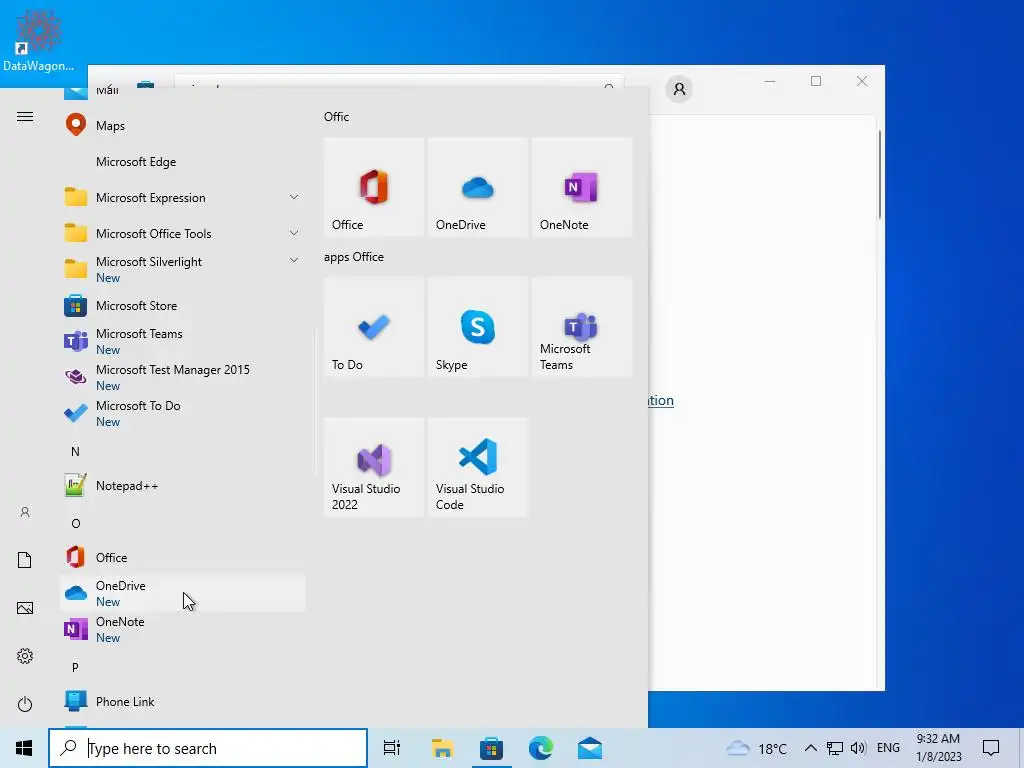Viewport: 1024px width, 768px height.
Task: Click the scrollbar in Store window
Action: pyautogui.click(x=880, y=174)
